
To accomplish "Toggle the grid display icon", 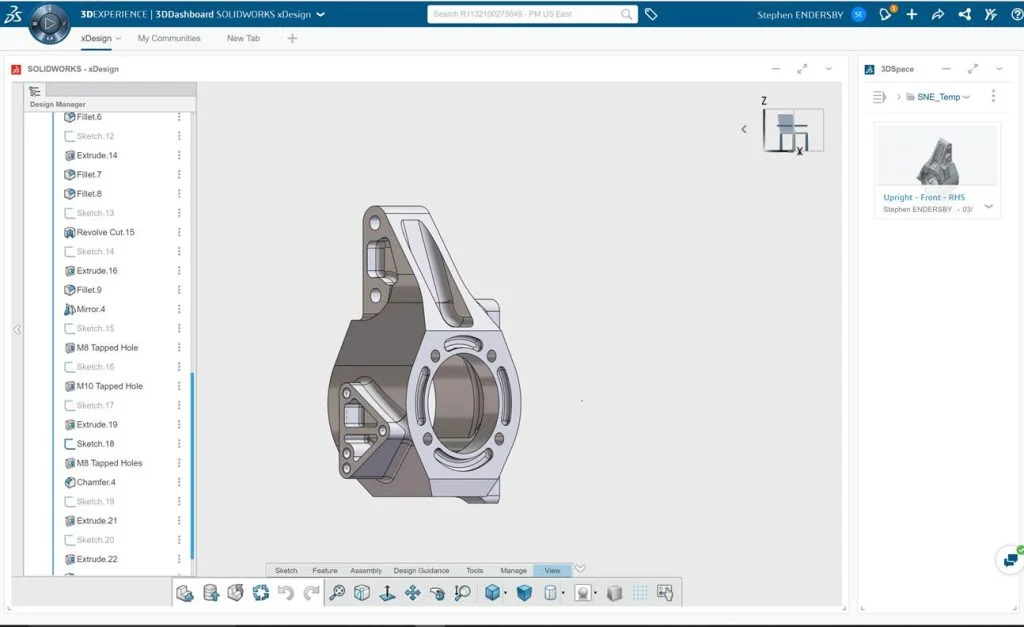I will click(x=640, y=593).
